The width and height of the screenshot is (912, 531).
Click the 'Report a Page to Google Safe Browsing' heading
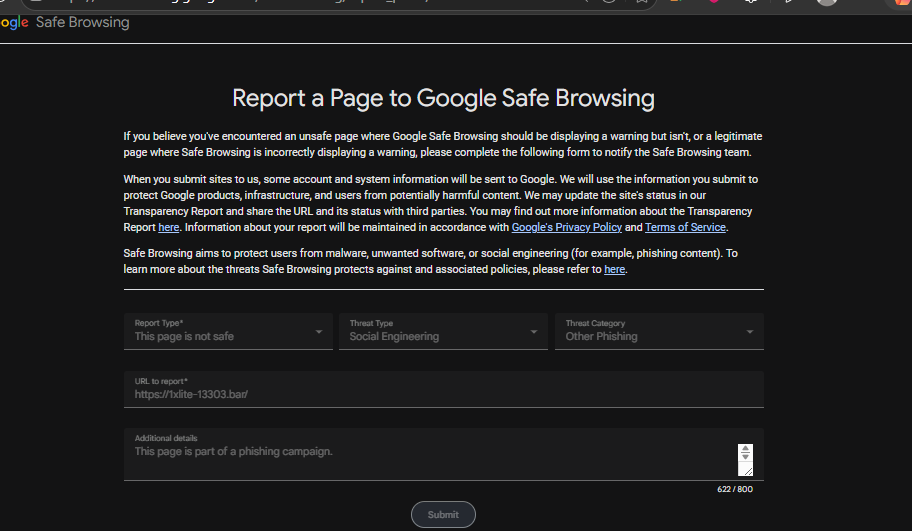(443, 98)
